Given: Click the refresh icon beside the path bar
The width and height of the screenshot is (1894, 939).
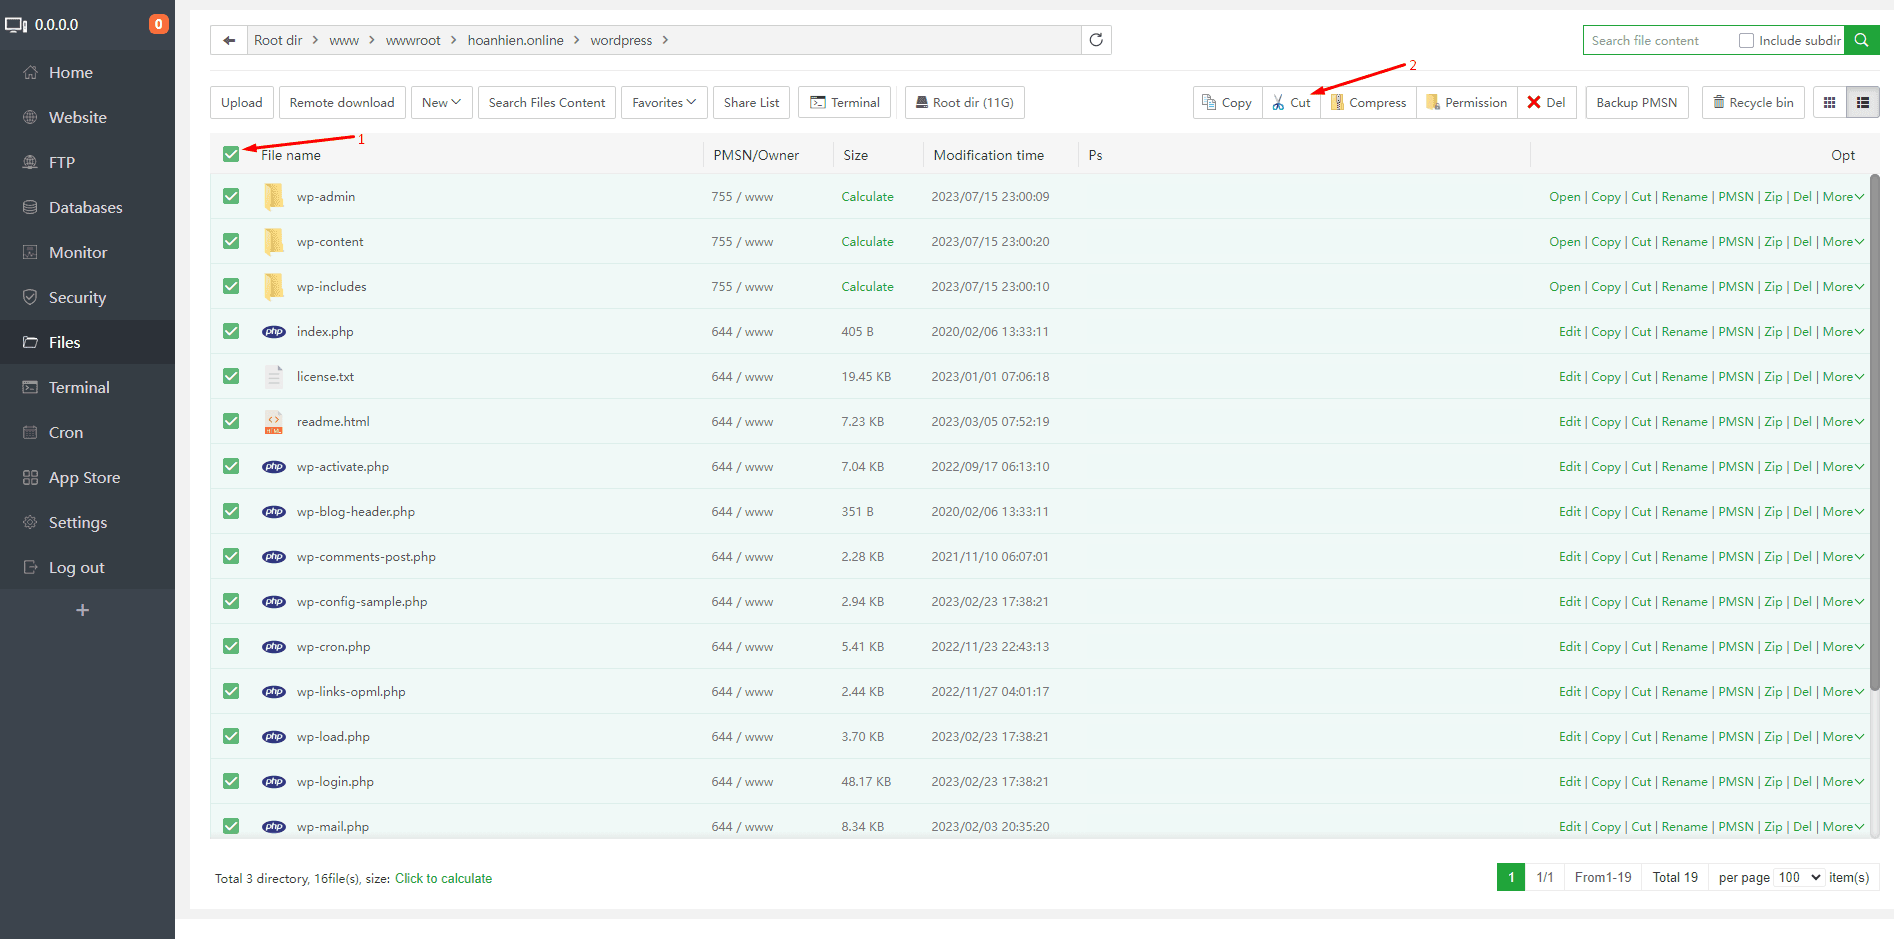Looking at the screenshot, I should pyautogui.click(x=1096, y=40).
